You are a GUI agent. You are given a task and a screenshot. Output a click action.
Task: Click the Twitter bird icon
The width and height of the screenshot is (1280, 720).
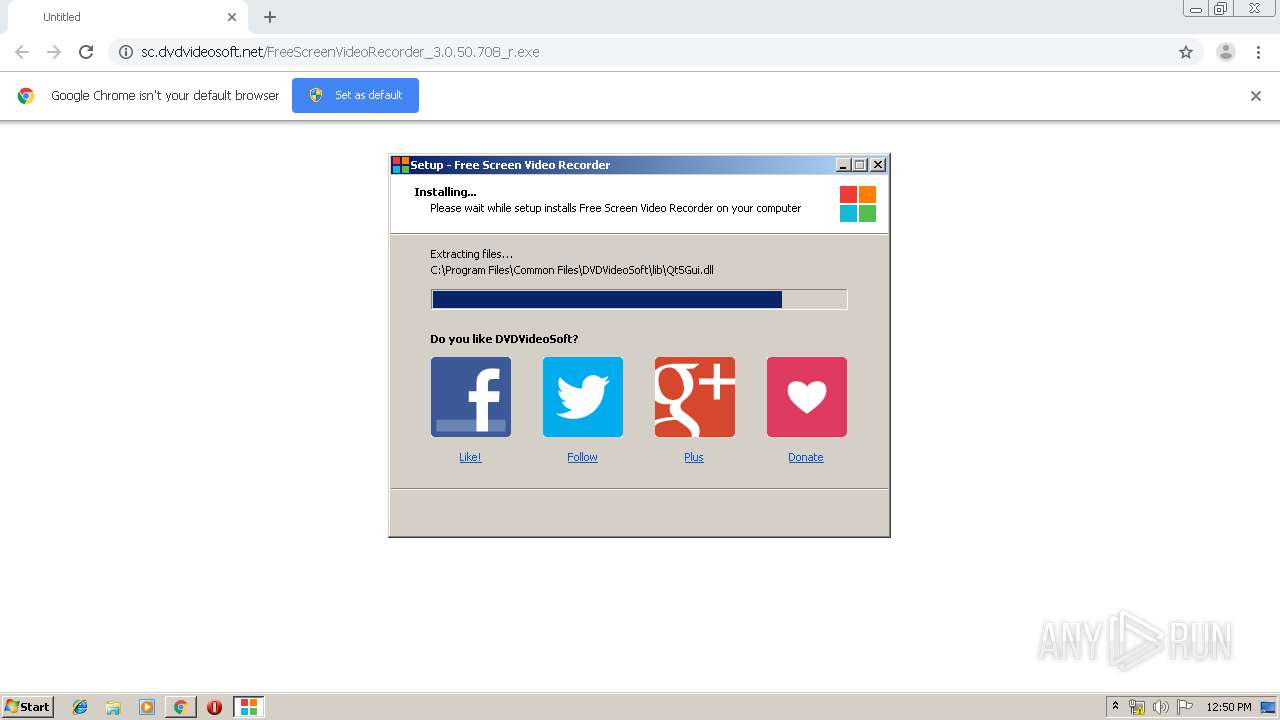pyautogui.click(x=583, y=397)
